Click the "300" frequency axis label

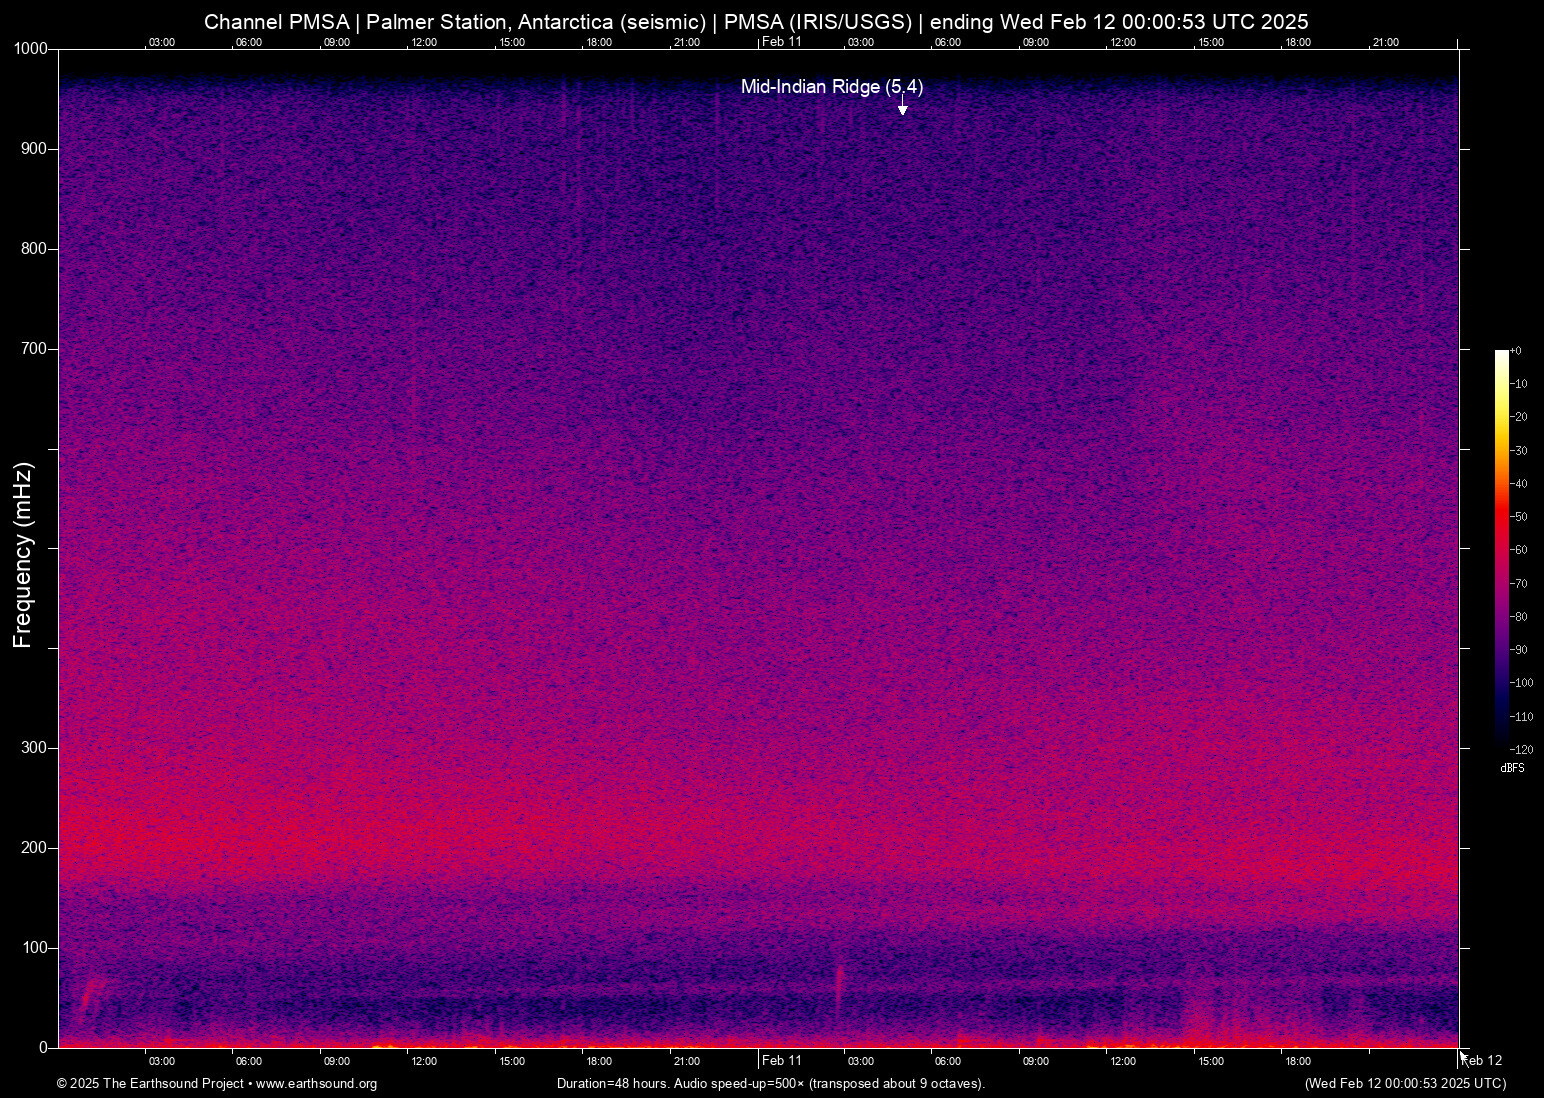pyautogui.click(x=35, y=748)
